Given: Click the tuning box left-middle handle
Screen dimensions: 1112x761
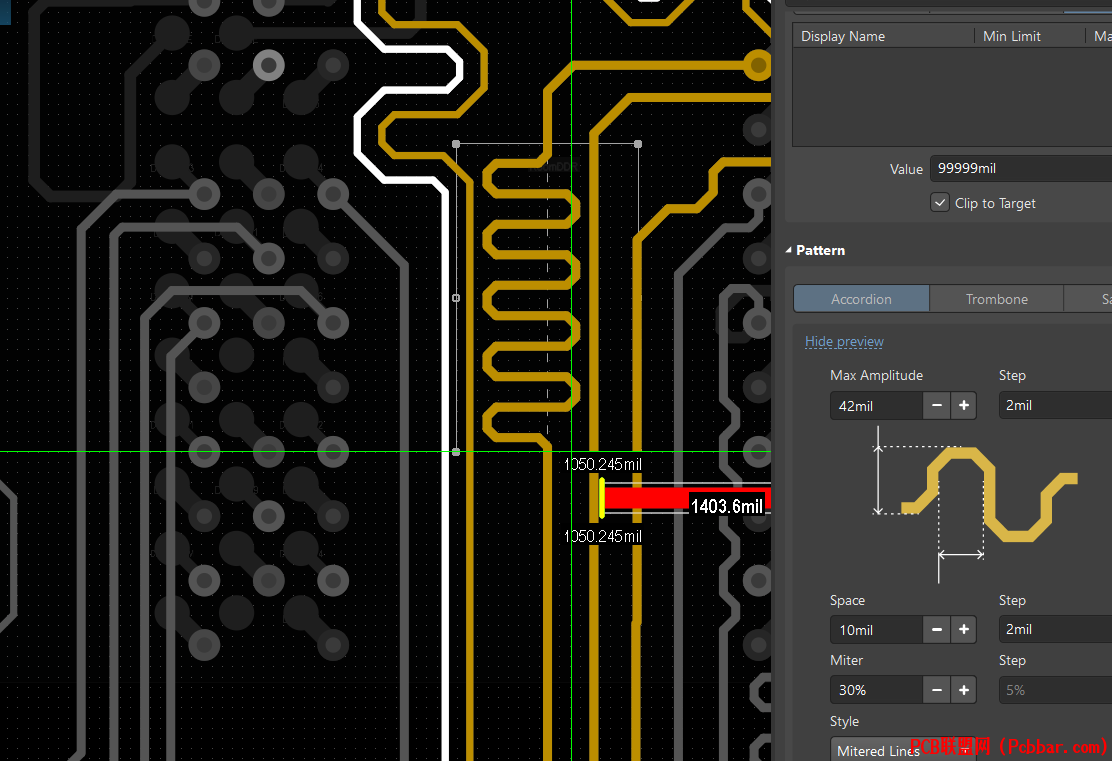Looking at the screenshot, I should pyautogui.click(x=456, y=298).
